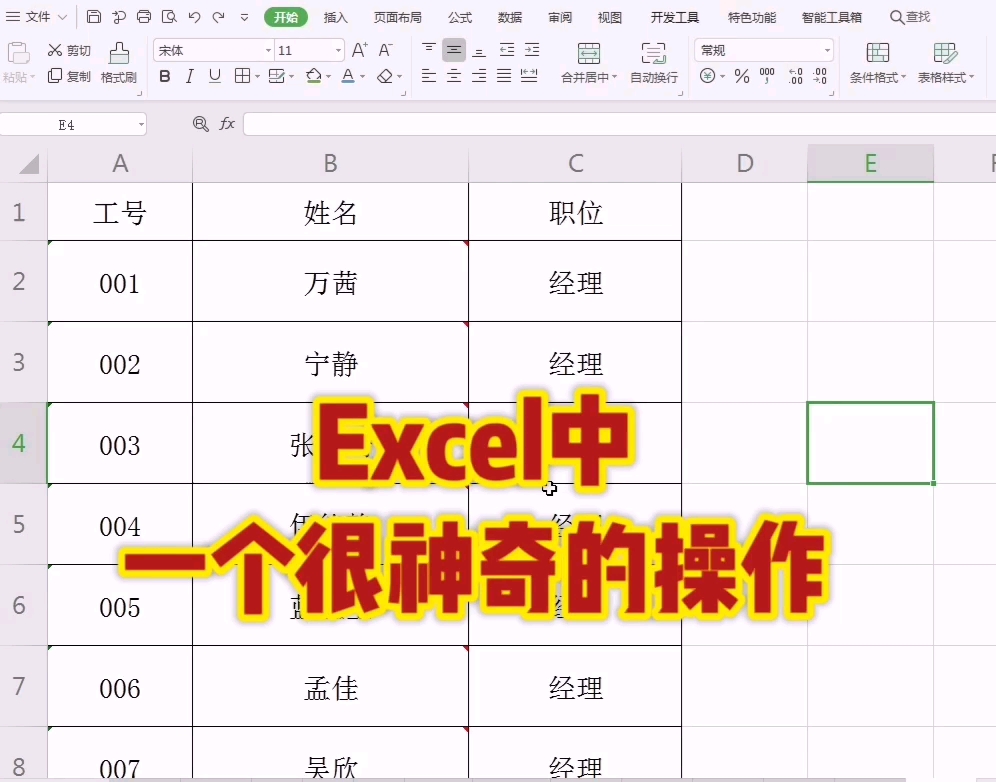Image resolution: width=996 pixels, height=782 pixels.
Task: Open the 智能工具箱 tab
Action: pyautogui.click(x=831, y=17)
